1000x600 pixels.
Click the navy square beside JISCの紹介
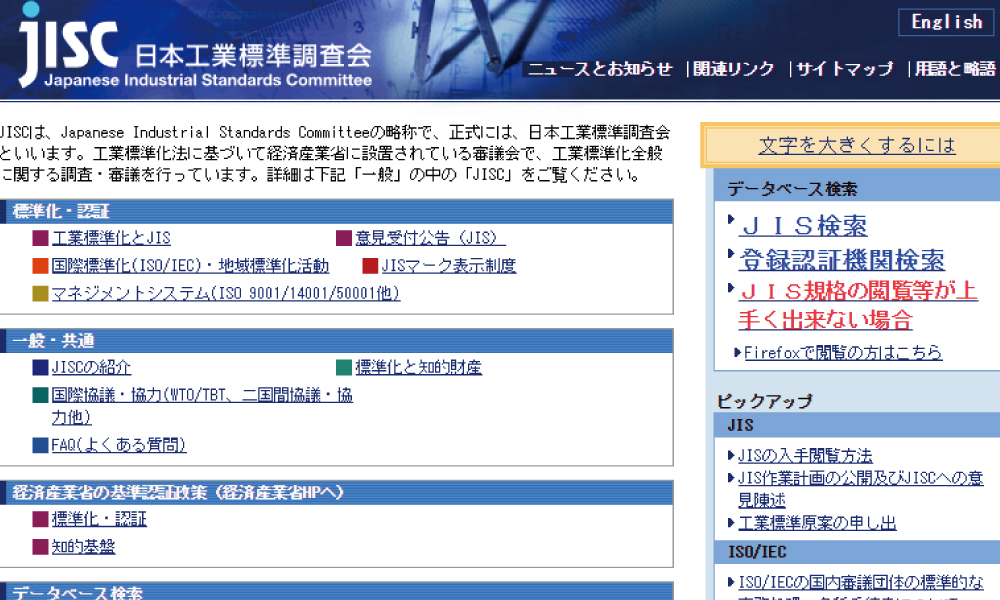pyautogui.click(x=40, y=367)
